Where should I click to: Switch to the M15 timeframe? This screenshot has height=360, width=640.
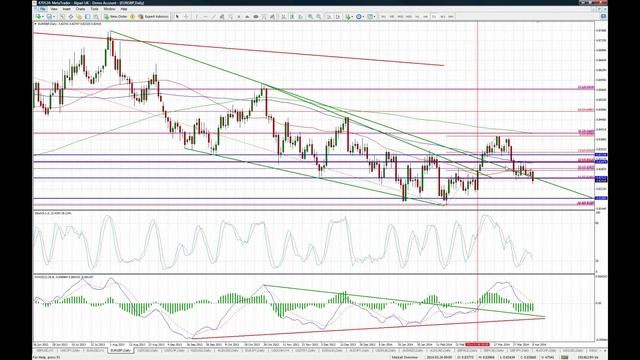tap(400, 17)
